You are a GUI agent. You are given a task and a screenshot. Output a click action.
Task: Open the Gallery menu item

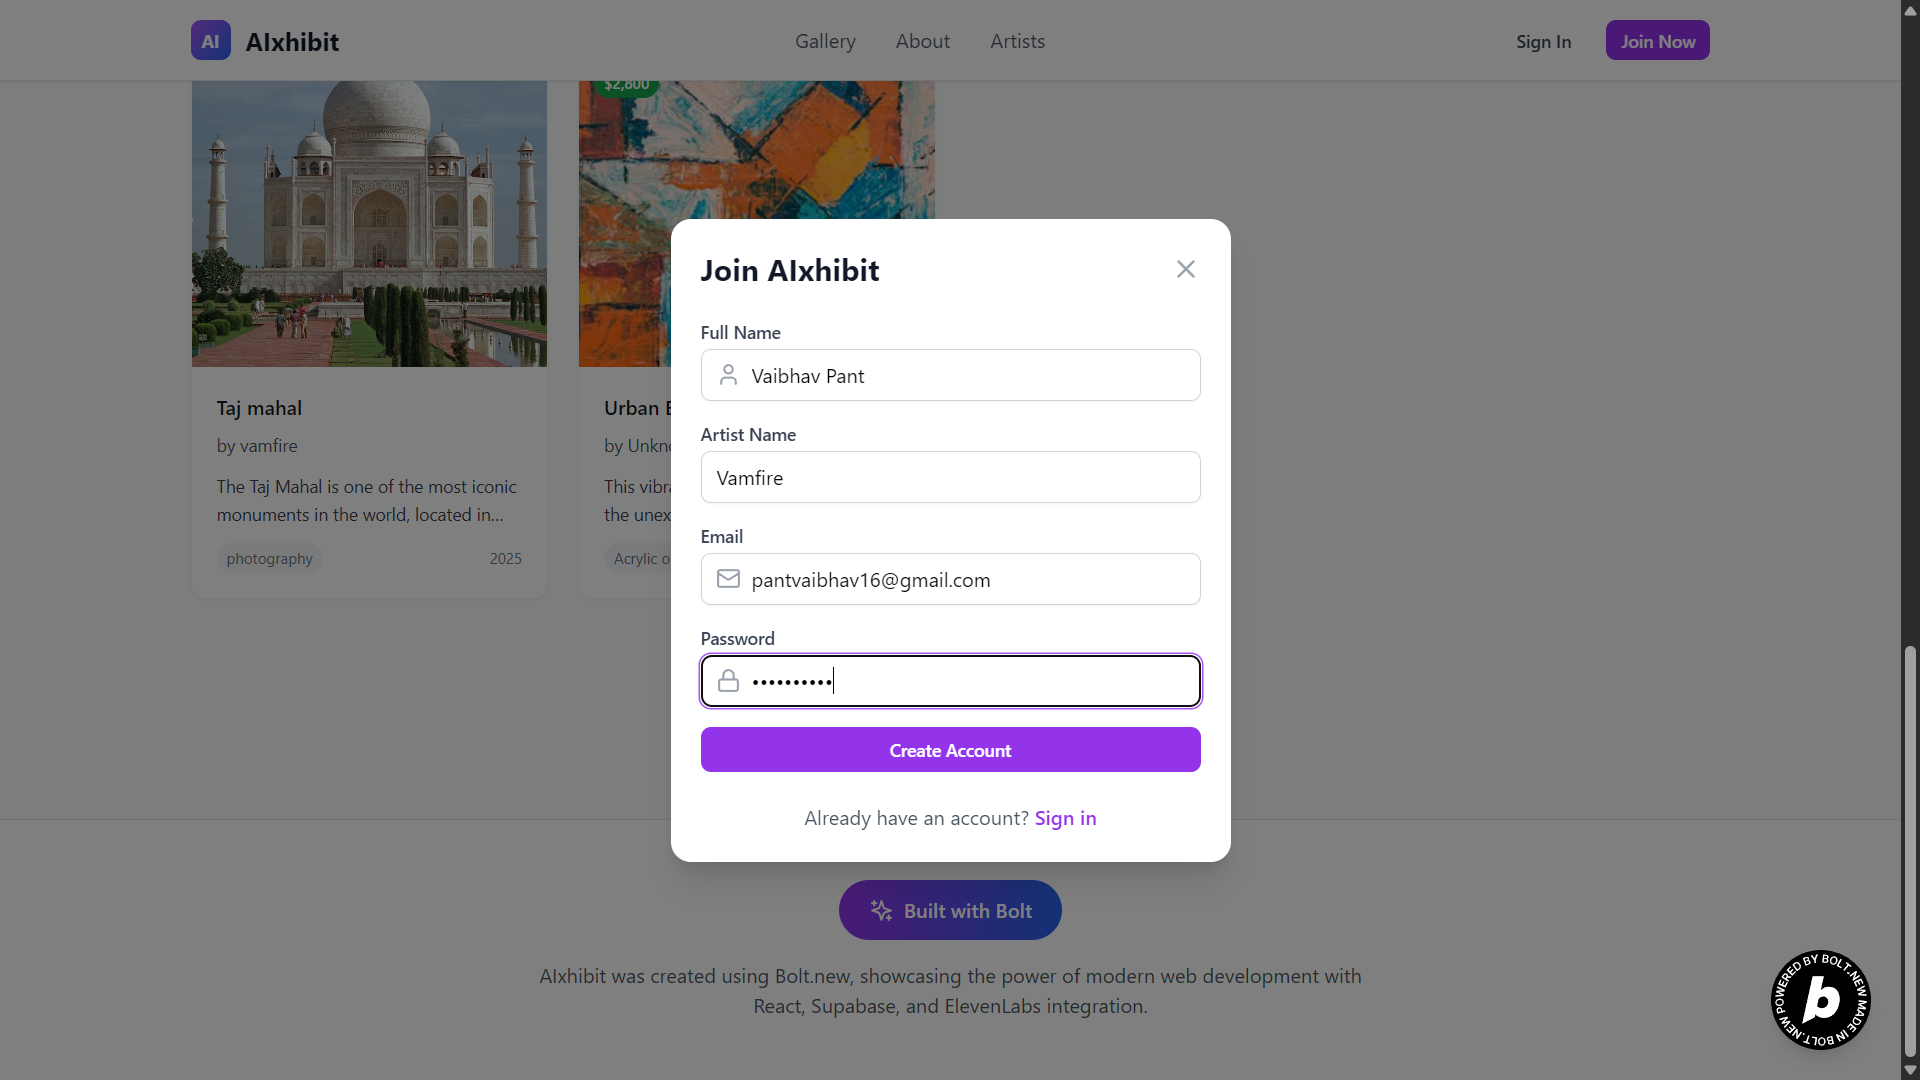tap(825, 41)
